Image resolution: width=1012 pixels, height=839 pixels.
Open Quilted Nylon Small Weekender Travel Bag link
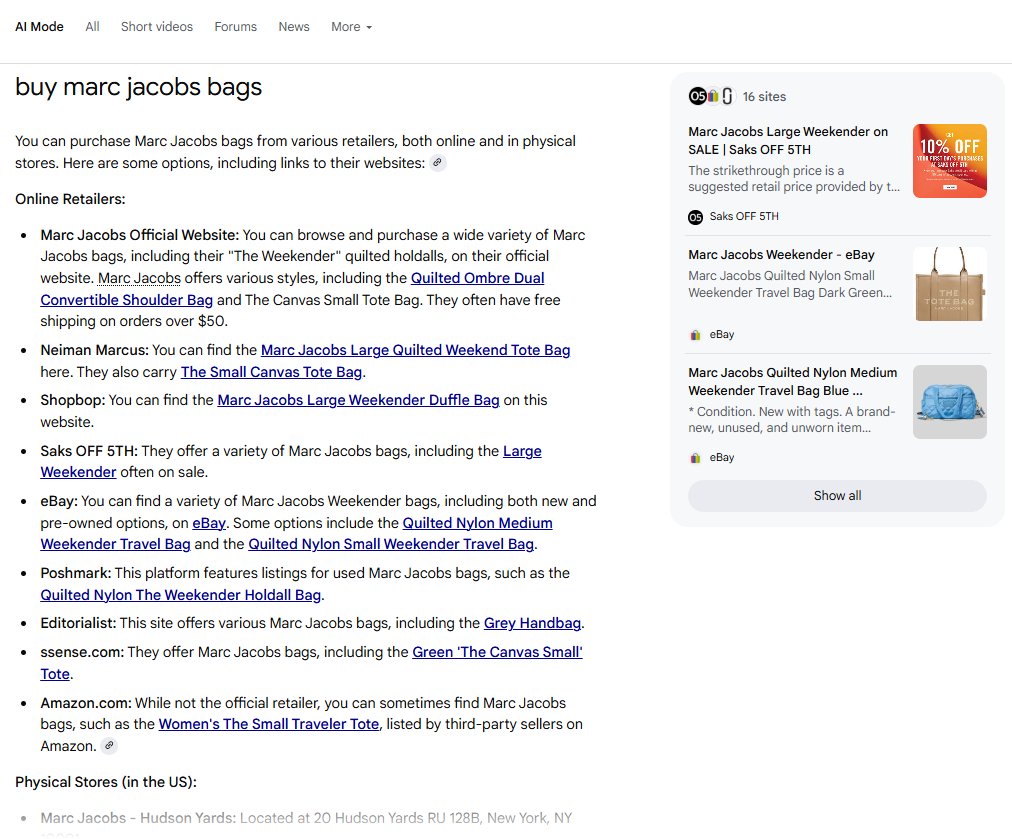pos(391,544)
